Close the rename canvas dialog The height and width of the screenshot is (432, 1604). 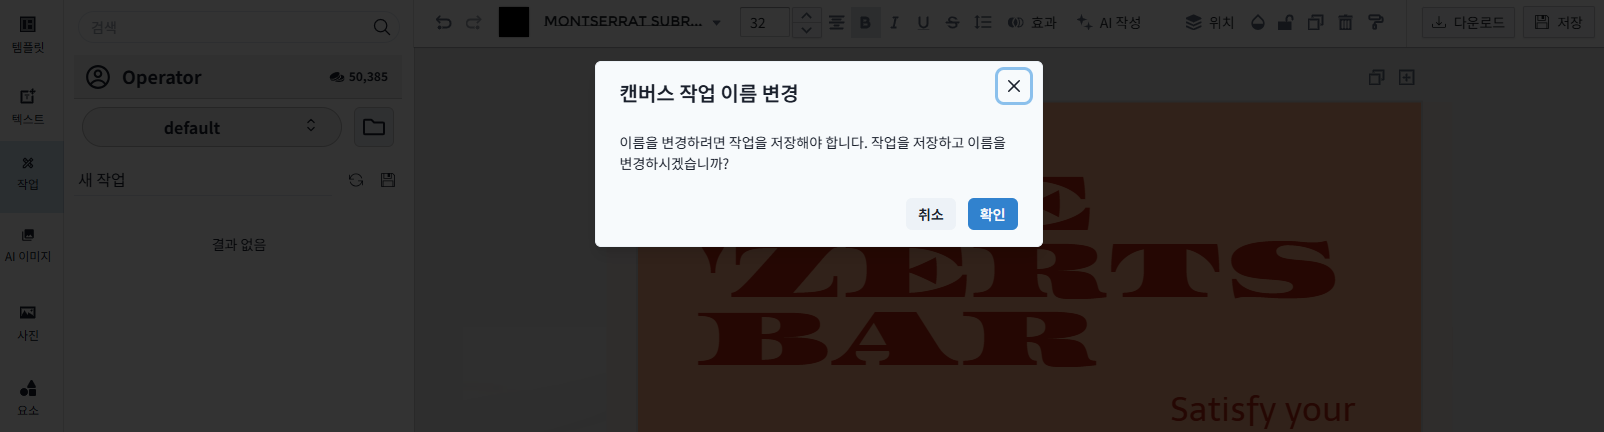pos(1013,86)
